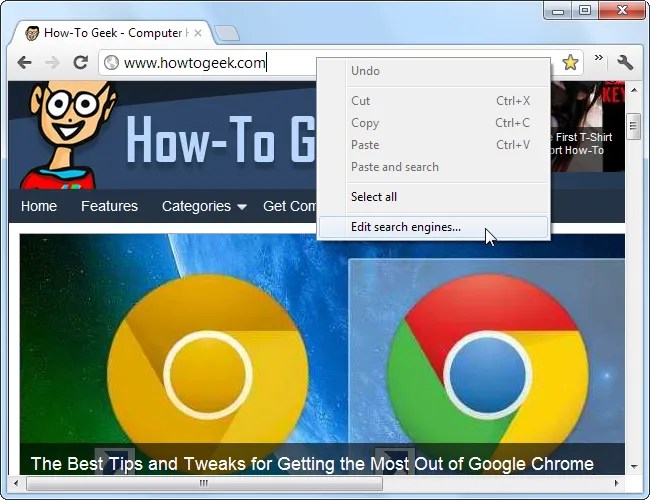Open the wrench settings menu
The width and height of the screenshot is (650, 500).
click(x=625, y=63)
